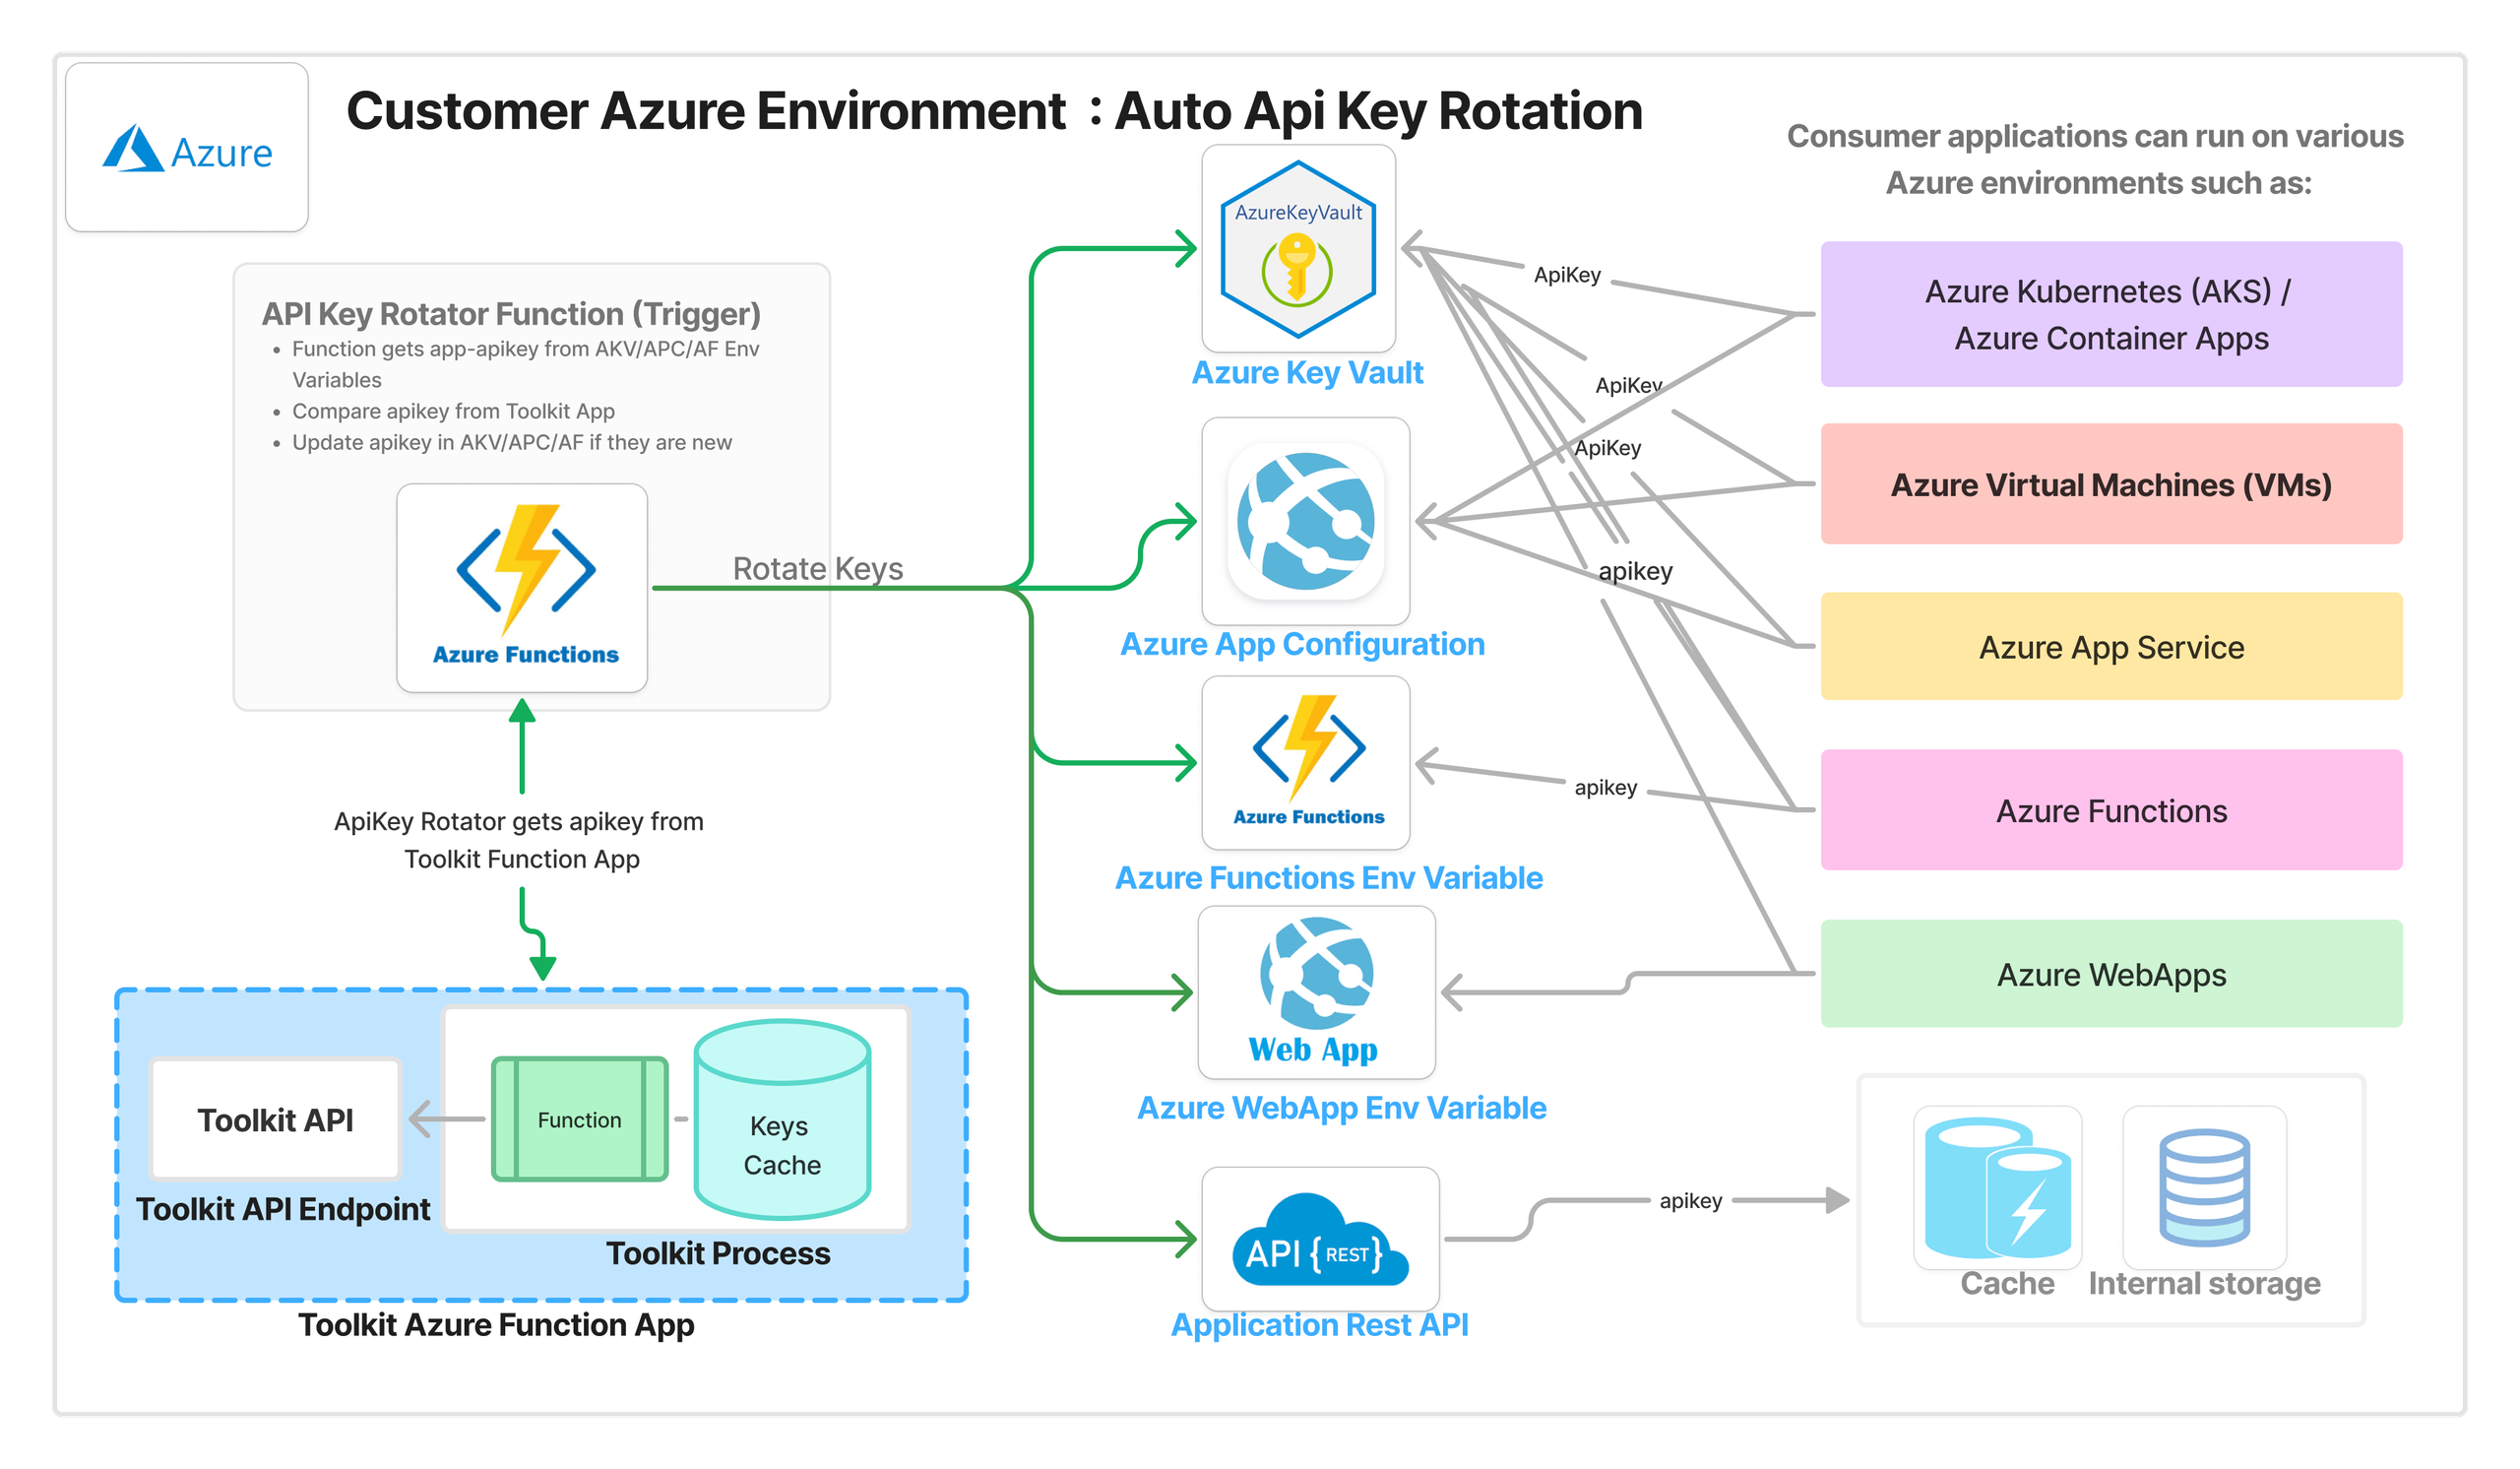Select the Azure Key Vault hexagon icon

(1299, 249)
